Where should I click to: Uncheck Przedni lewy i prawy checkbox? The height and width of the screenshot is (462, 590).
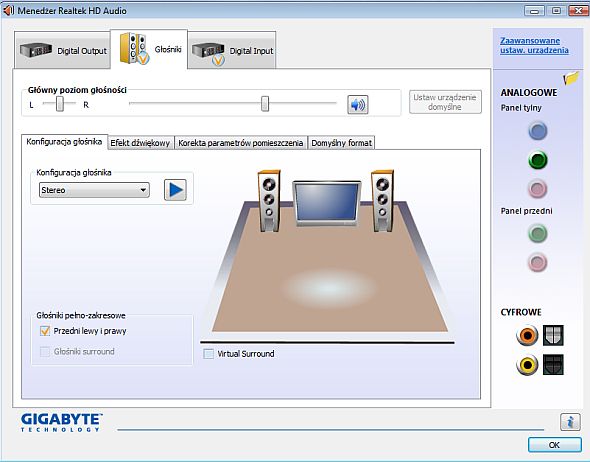click(45, 331)
